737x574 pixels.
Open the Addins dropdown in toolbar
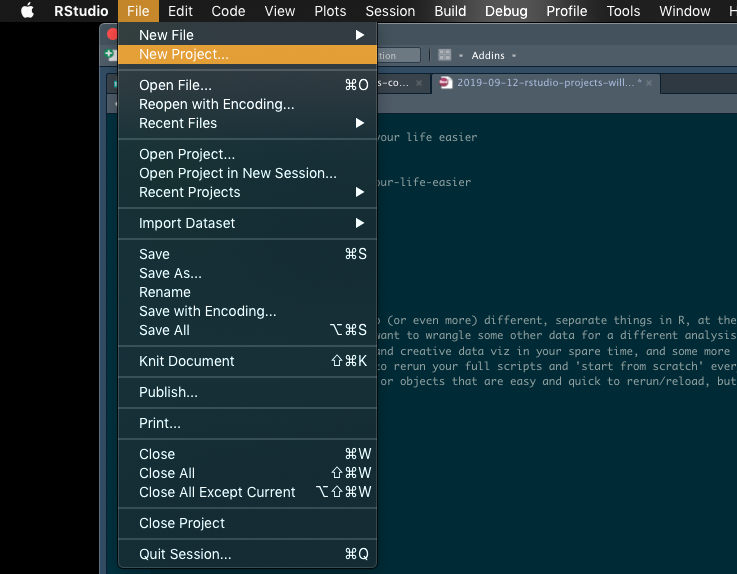click(493, 55)
